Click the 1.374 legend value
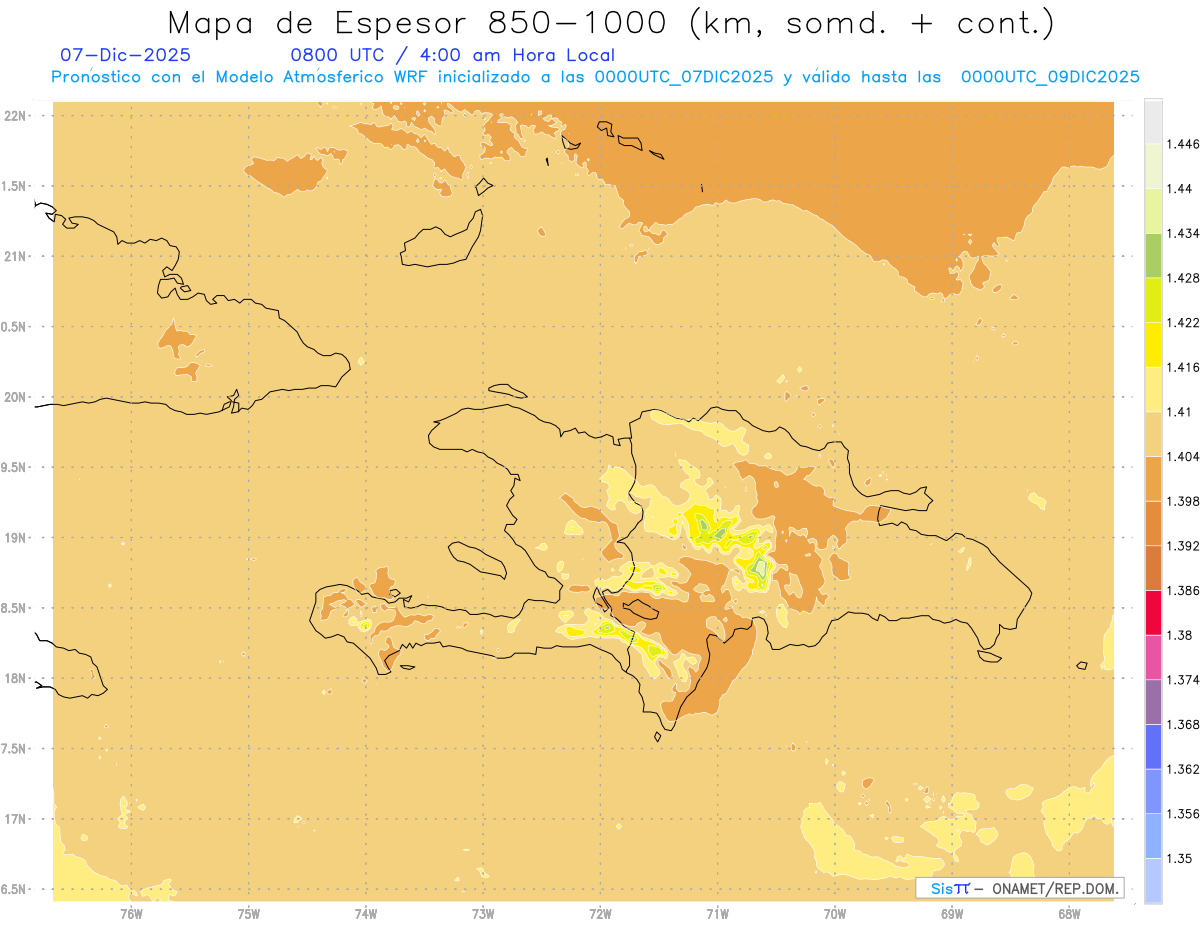1200x927 pixels. click(1183, 680)
